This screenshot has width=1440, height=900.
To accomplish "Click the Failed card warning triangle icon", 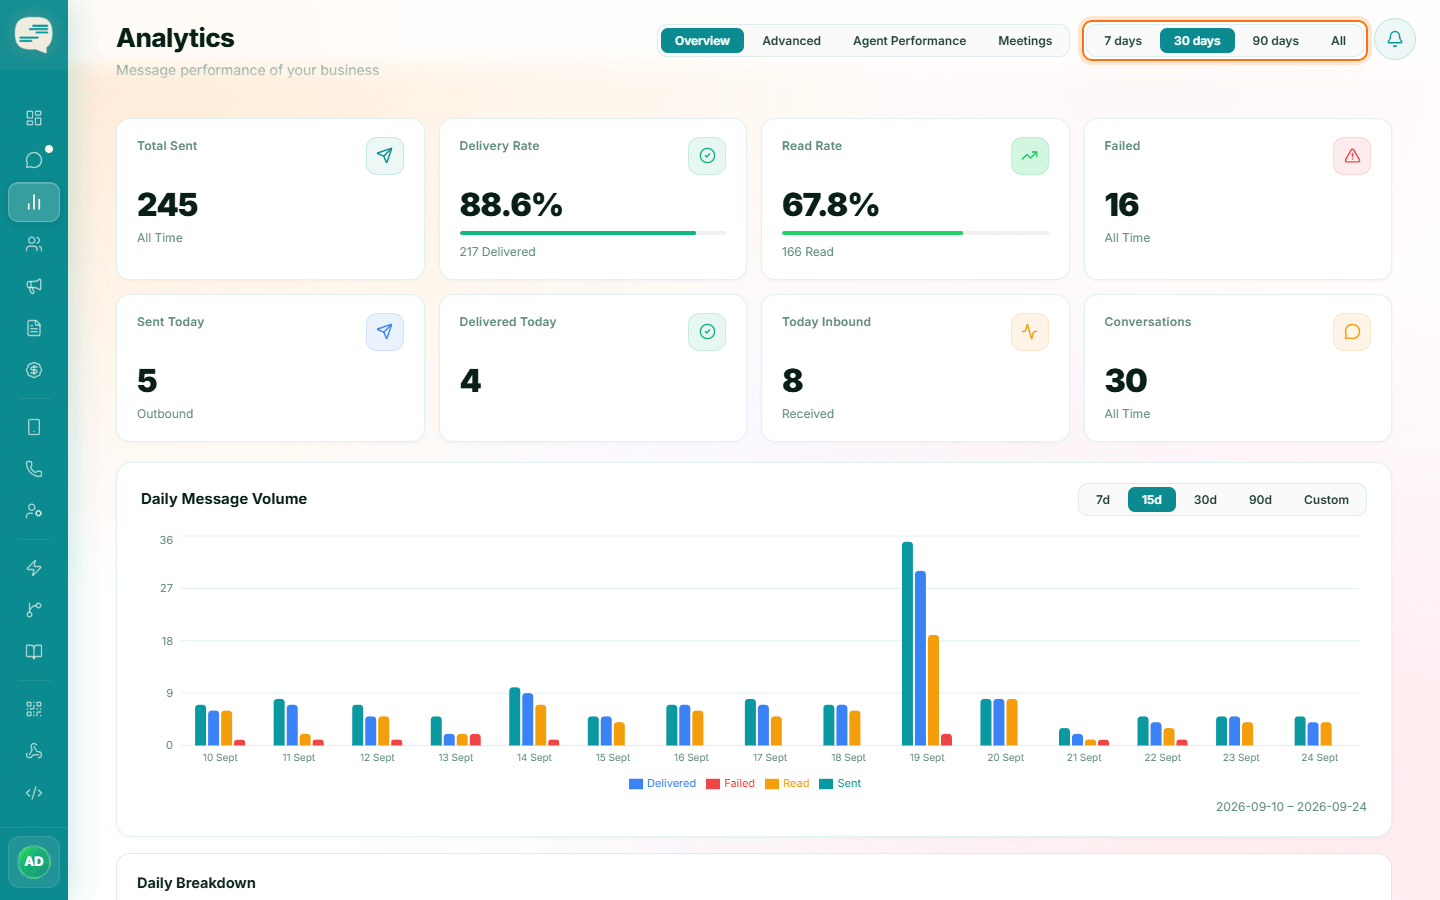I will (x=1352, y=156).
